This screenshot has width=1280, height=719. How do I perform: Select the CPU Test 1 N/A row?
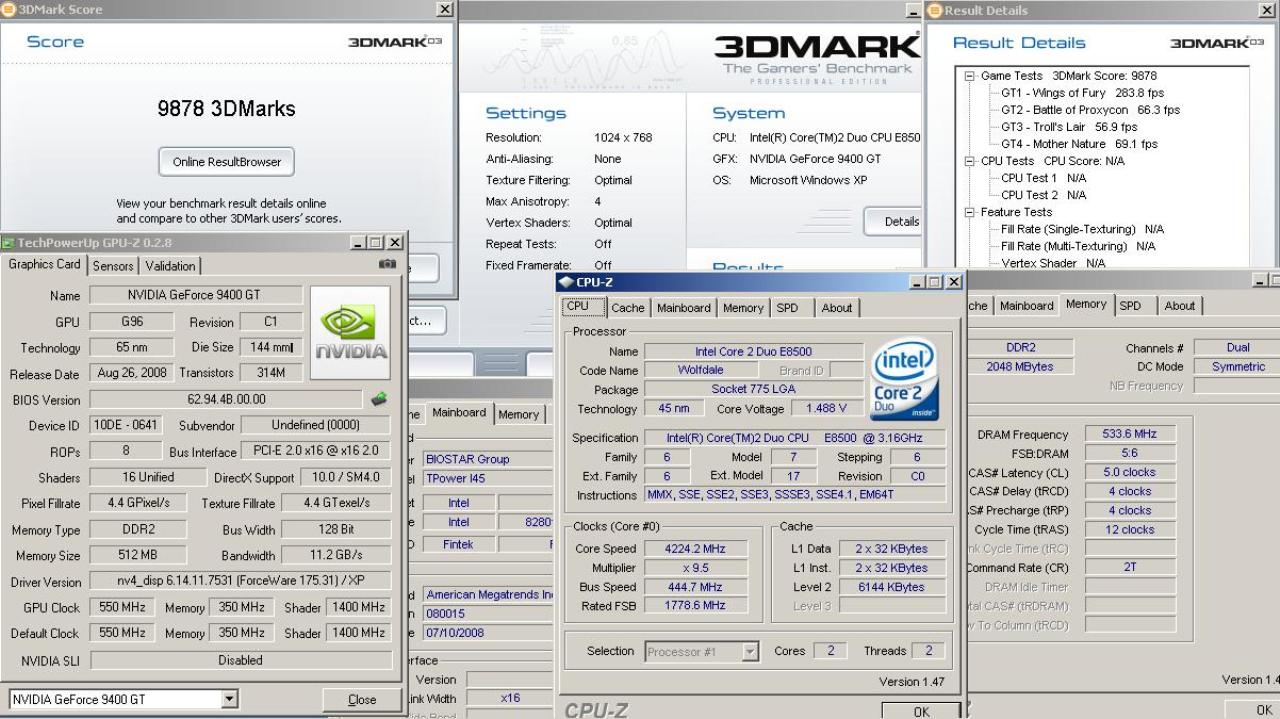coord(1043,178)
